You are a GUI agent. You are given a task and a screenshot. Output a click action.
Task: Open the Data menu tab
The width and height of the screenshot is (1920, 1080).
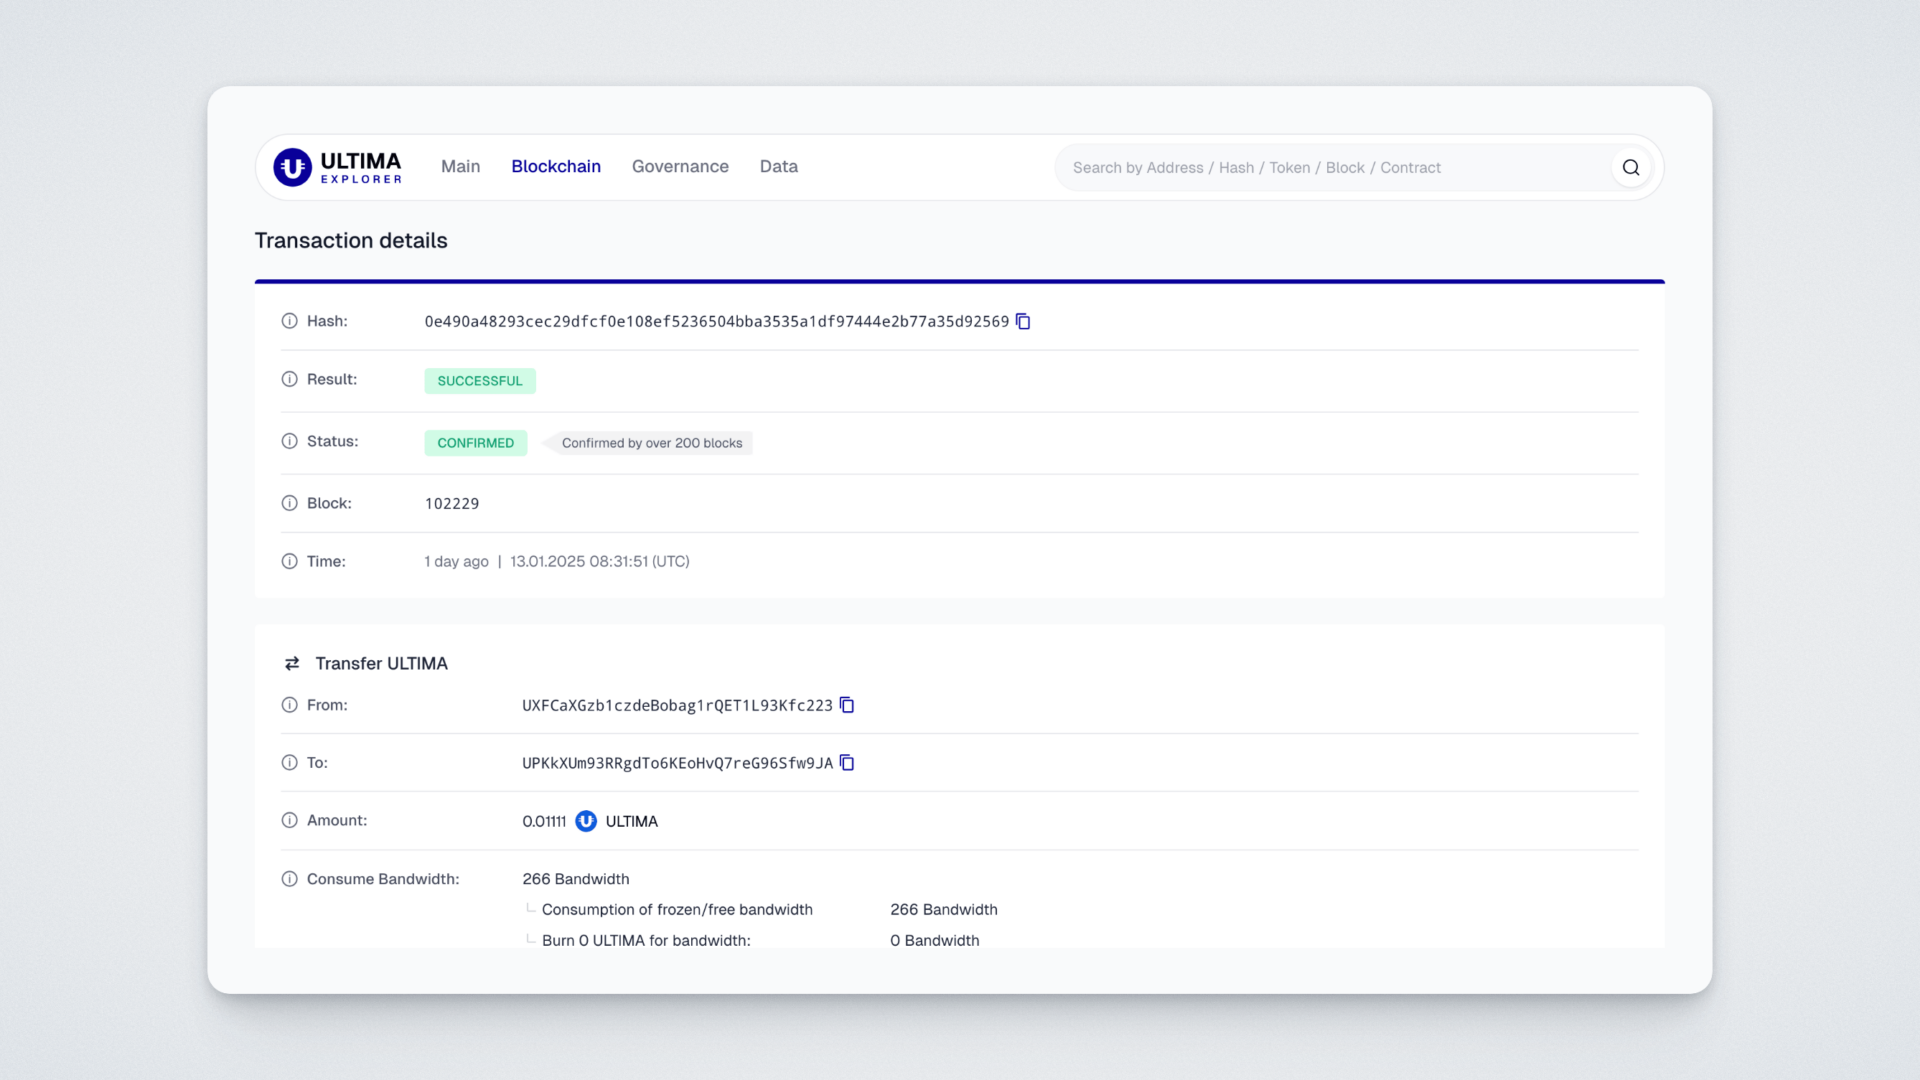pyautogui.click(x=778, y=166)
